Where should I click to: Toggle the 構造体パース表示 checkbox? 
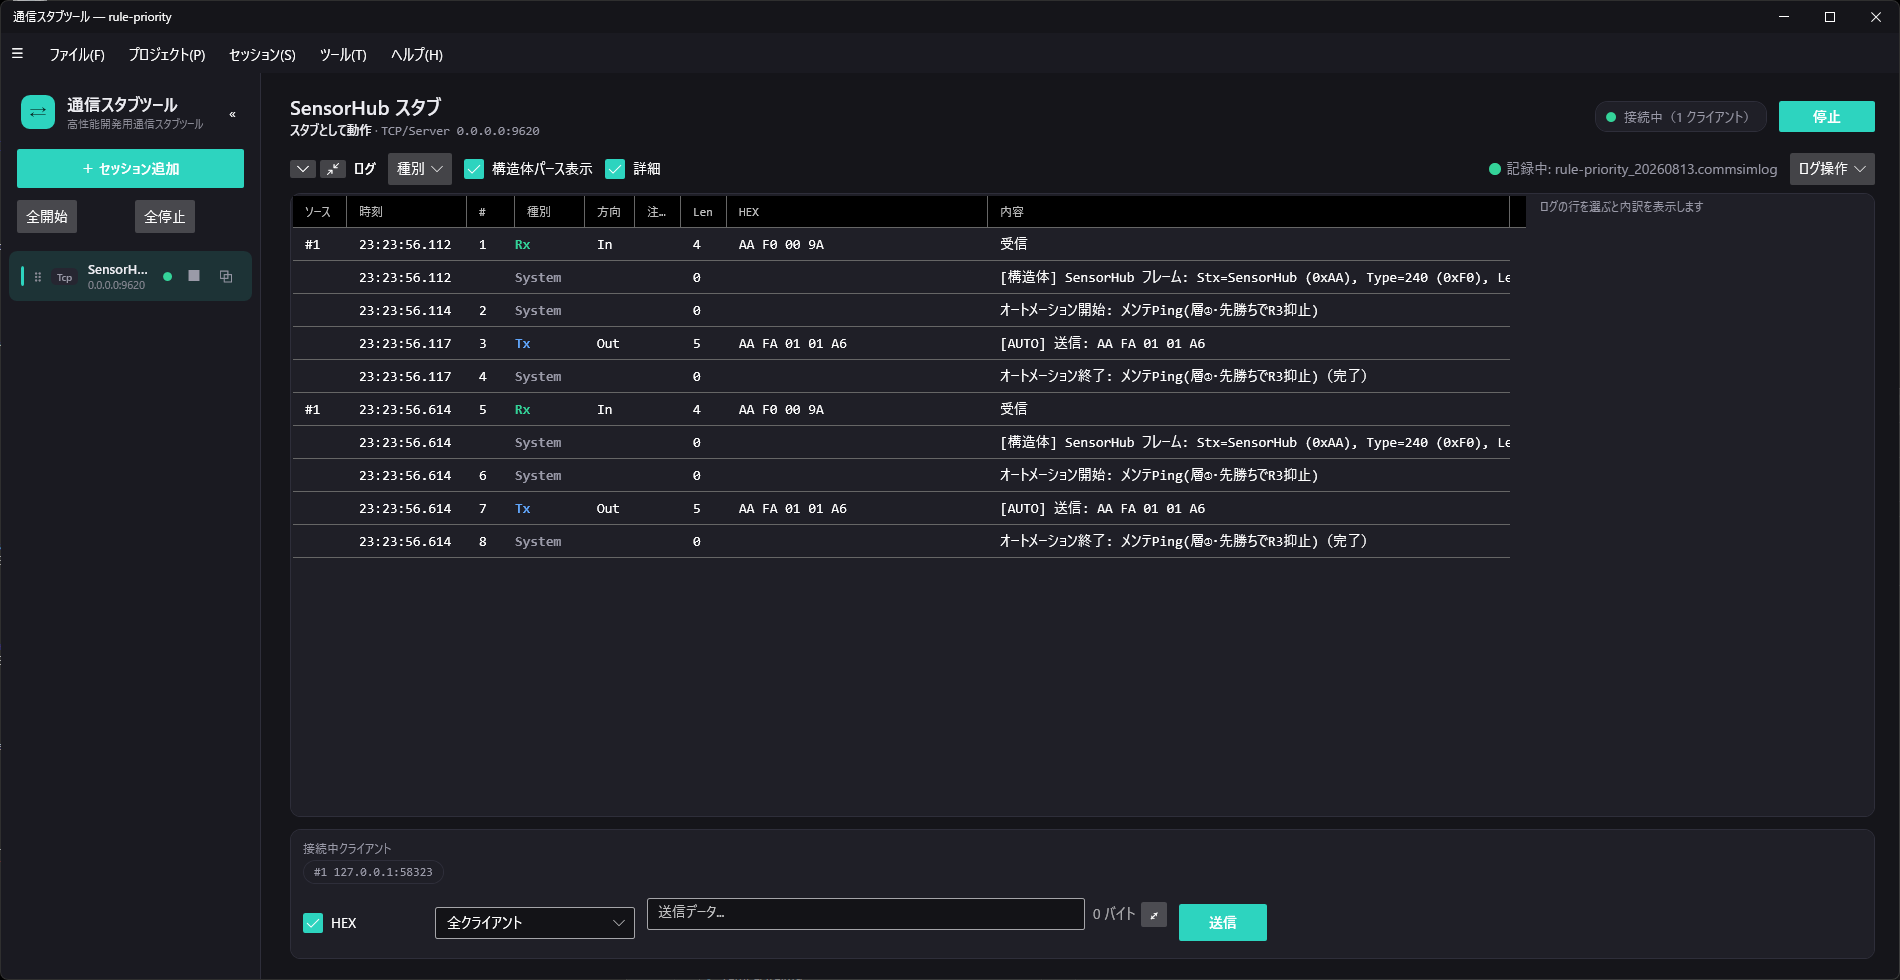click(474, 169)
